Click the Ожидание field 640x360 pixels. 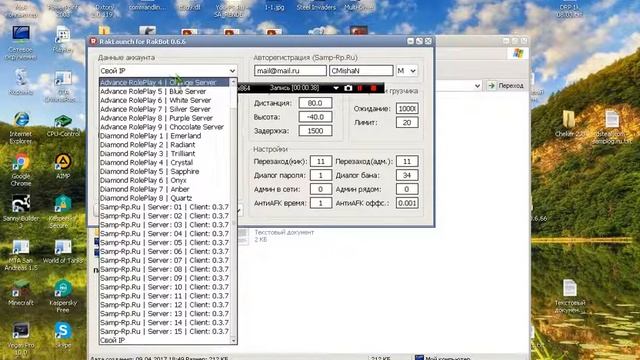point(407,109)
